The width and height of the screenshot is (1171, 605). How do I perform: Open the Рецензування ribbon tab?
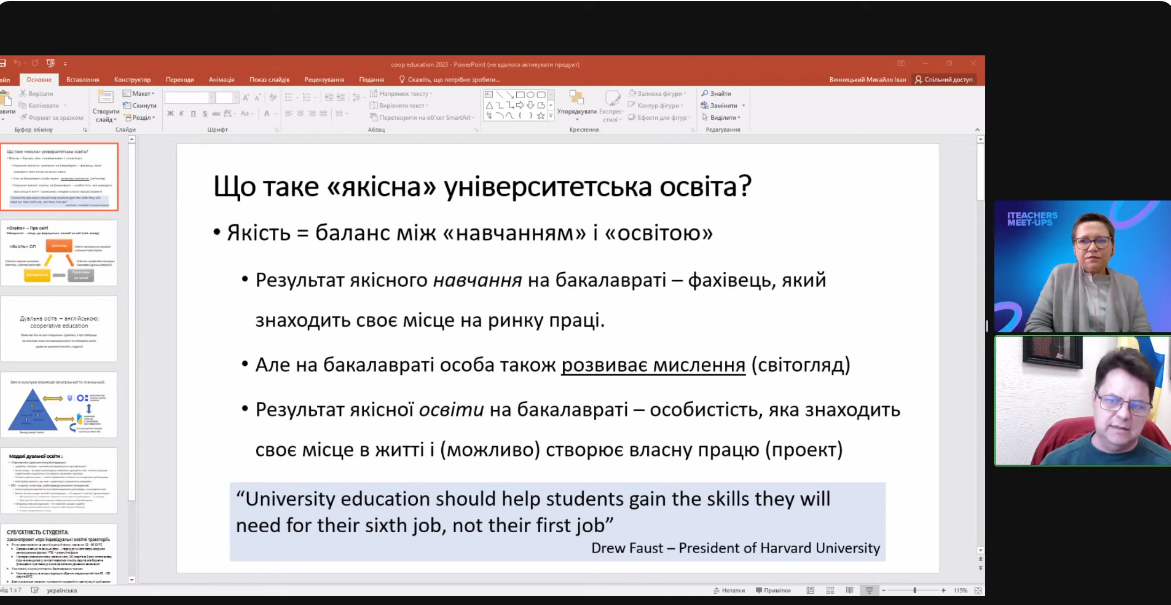pos(324,79)
